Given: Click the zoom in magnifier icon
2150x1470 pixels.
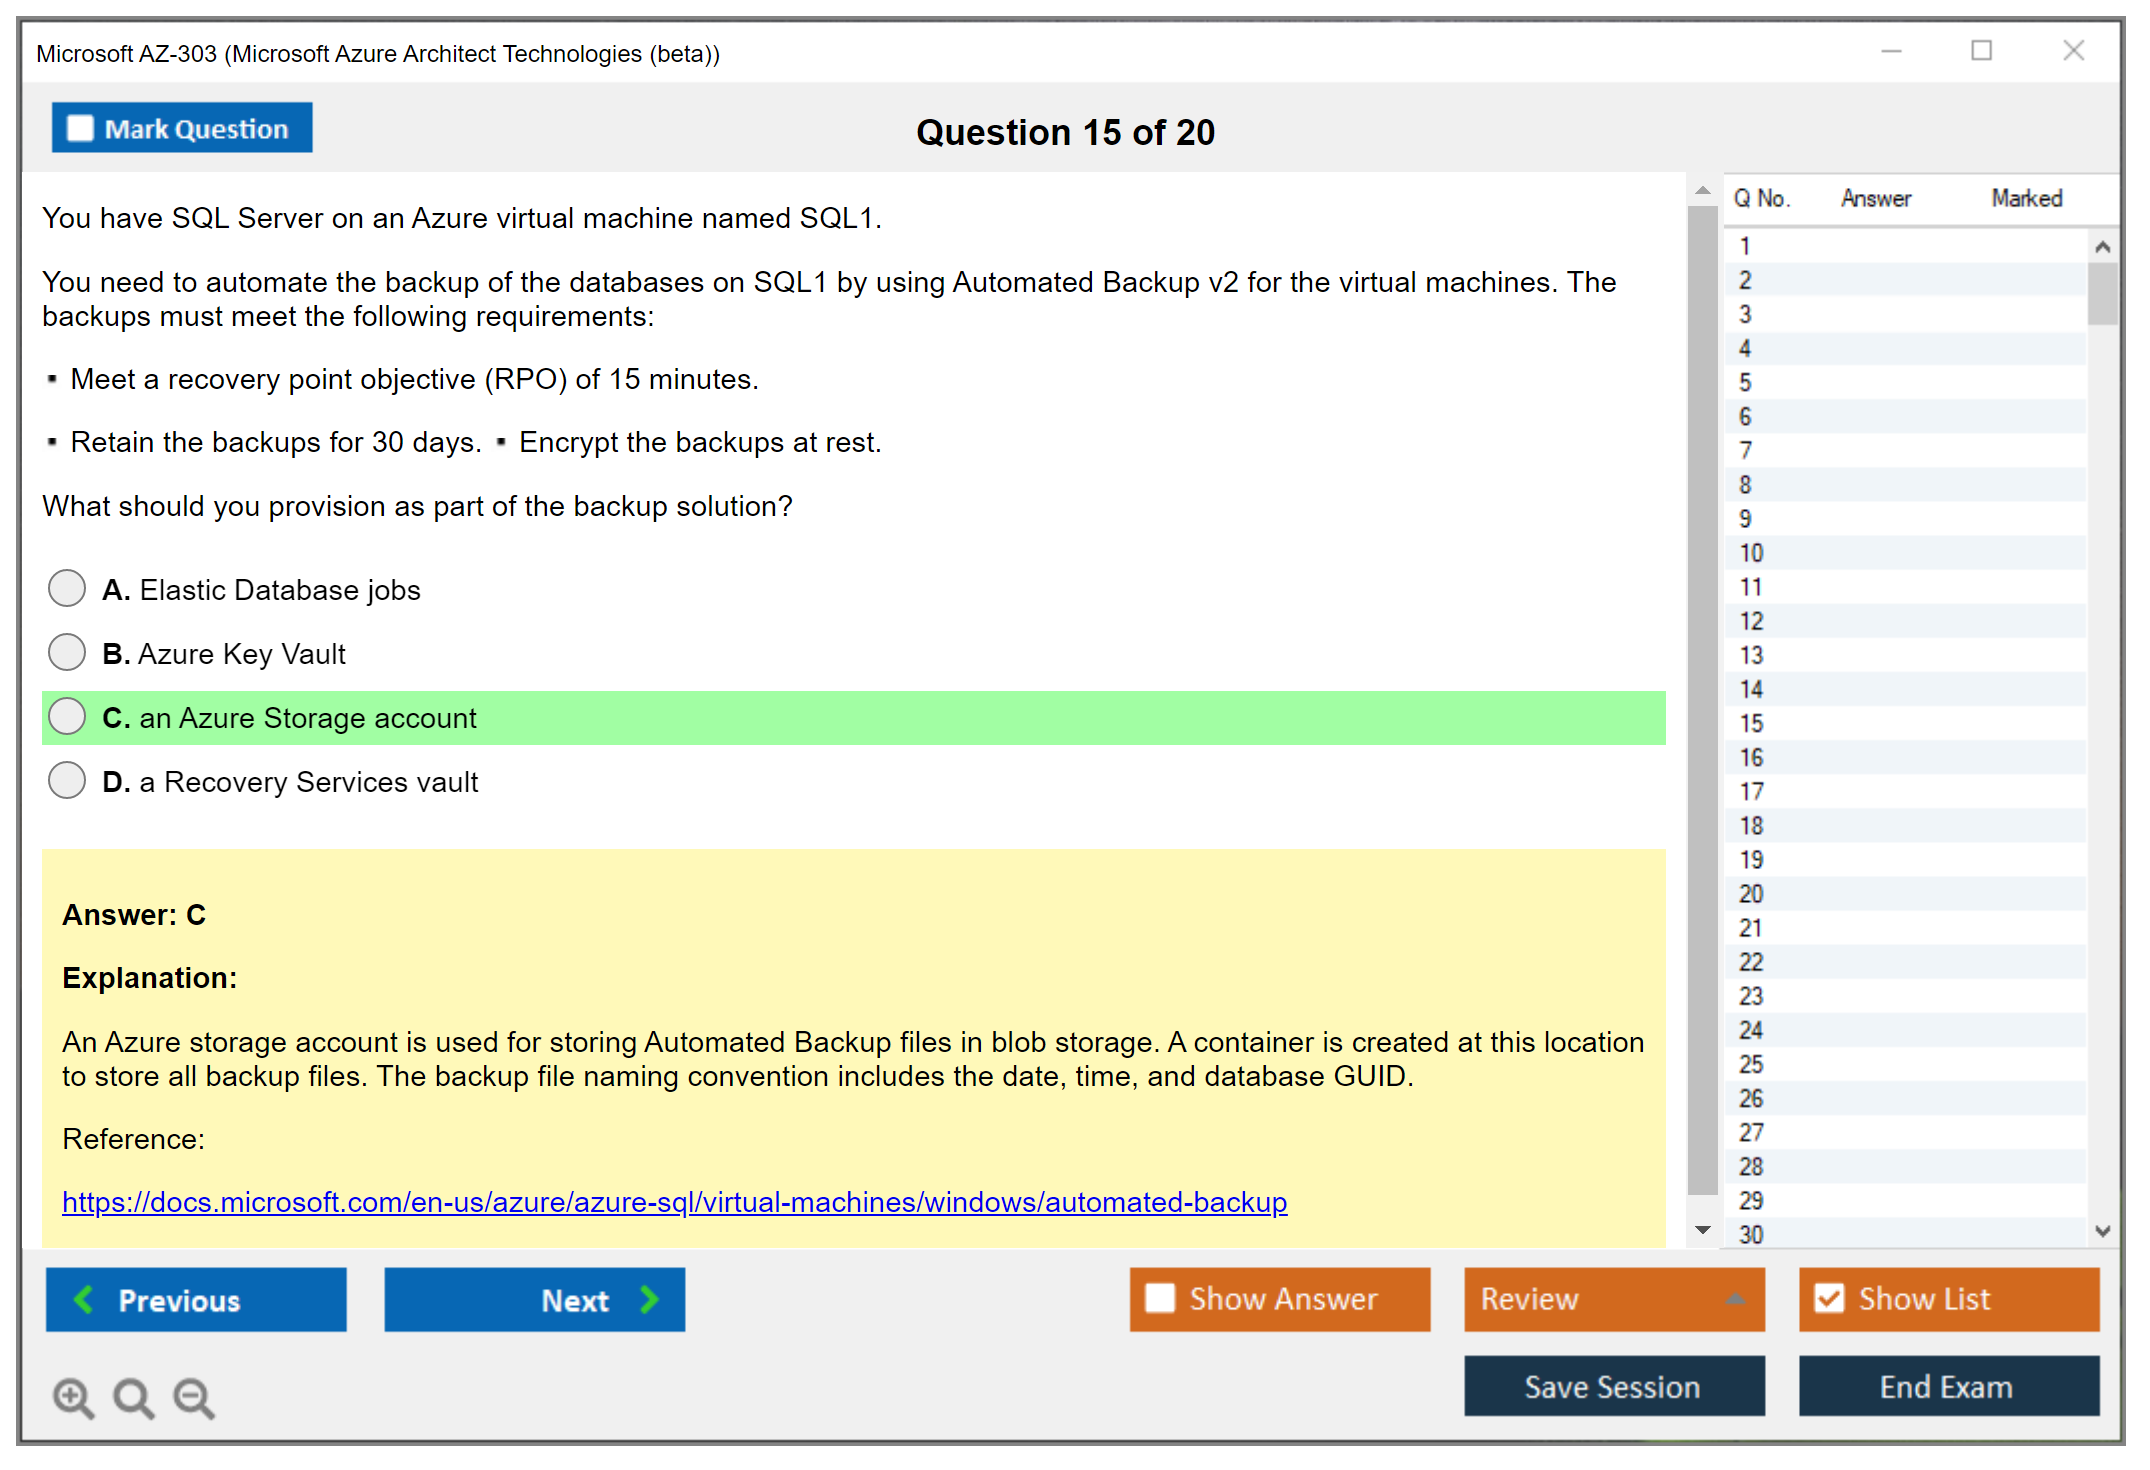Looking at the screenshot, I should click(73, 1397).
